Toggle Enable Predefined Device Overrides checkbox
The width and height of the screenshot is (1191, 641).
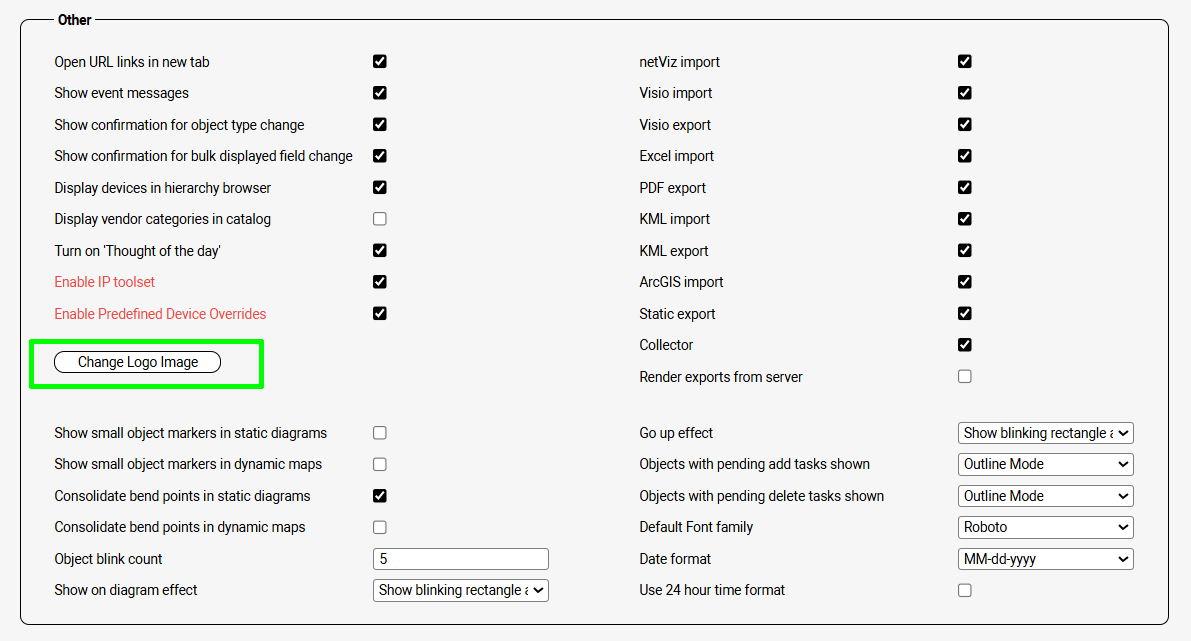(x=380, y=313)
